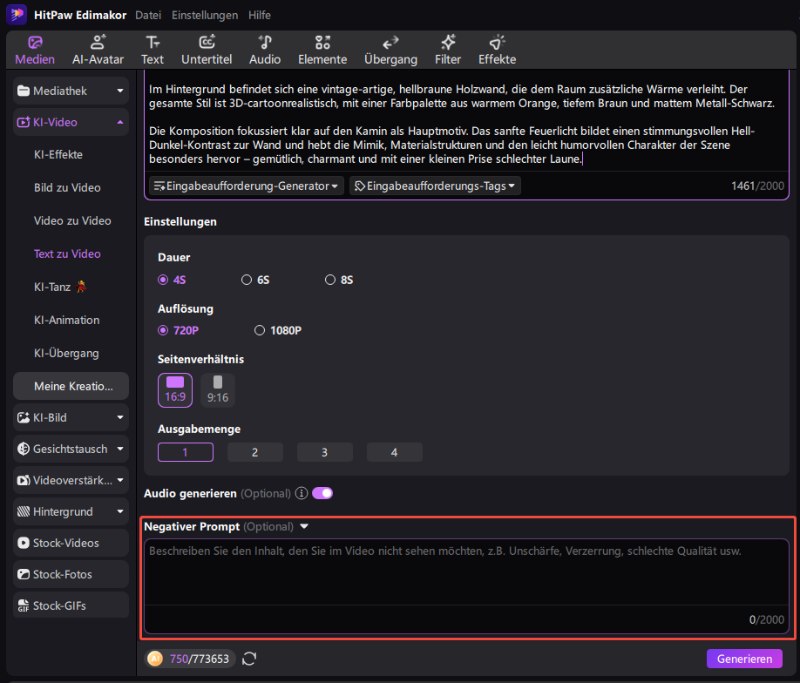
Task: Click the refresh credits icon
Action: [x=249, y=658]
